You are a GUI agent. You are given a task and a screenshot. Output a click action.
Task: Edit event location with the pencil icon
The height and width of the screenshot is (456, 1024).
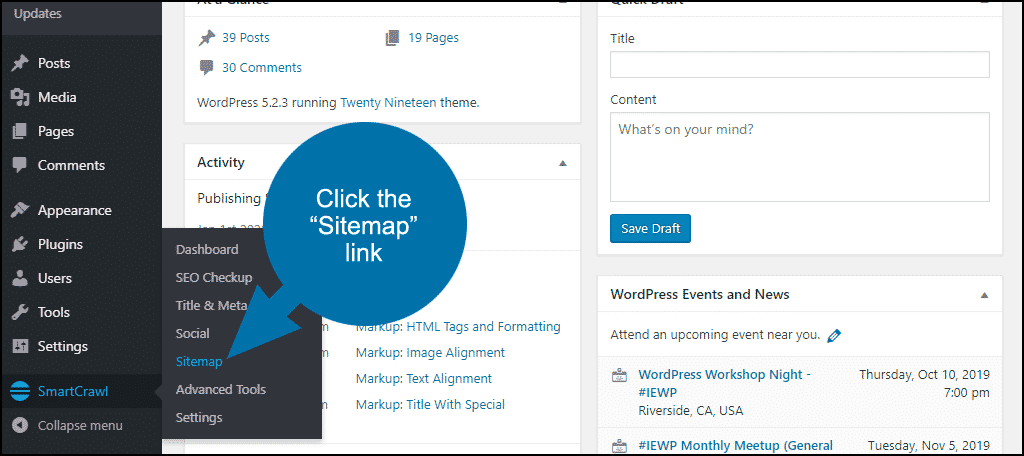pos(834,335)
